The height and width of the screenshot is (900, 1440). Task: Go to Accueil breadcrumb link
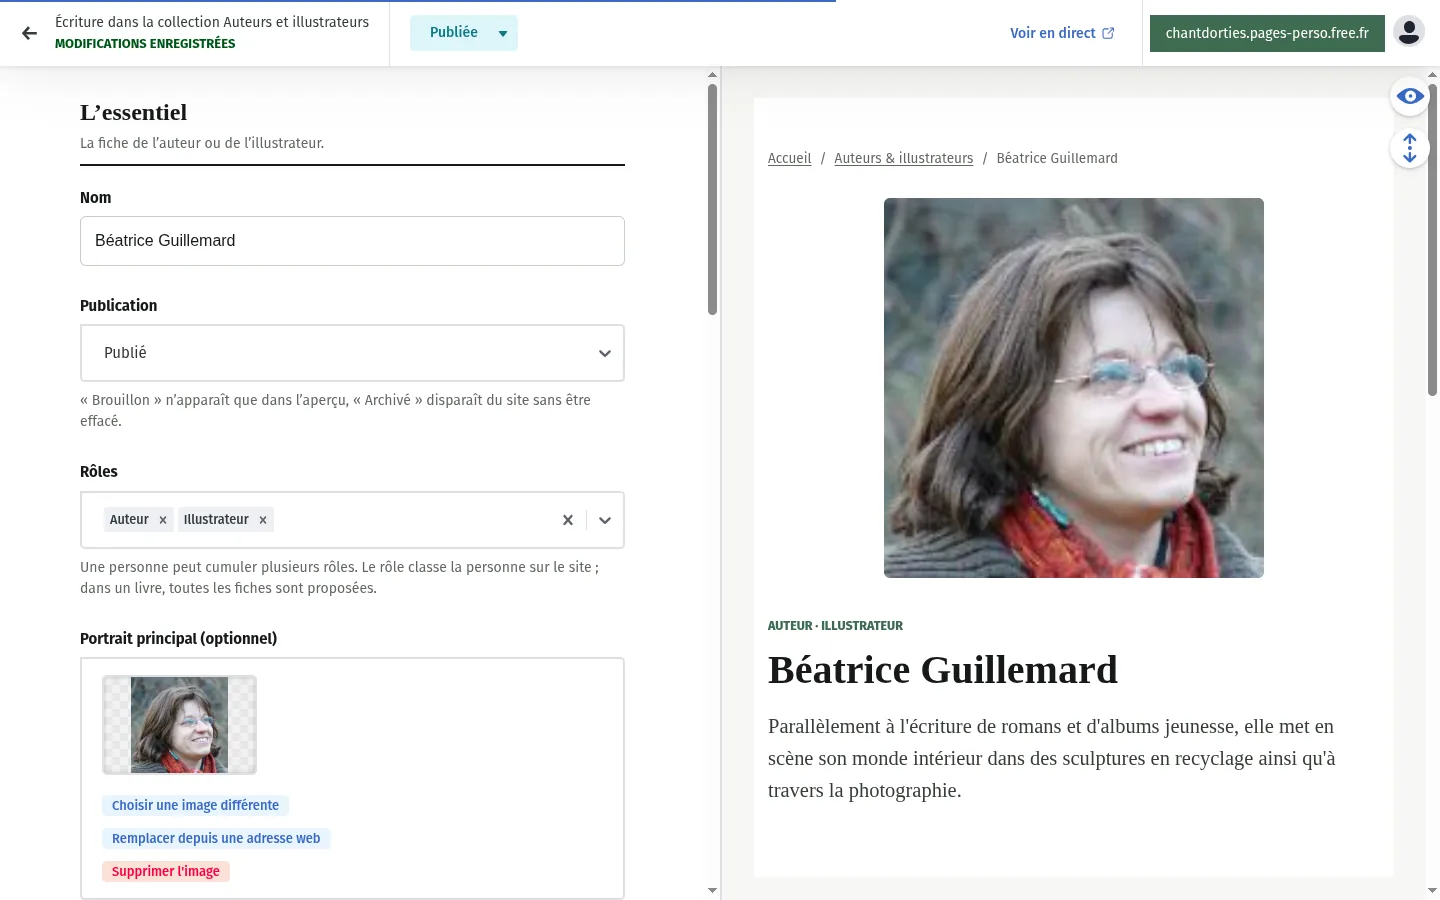789,158
